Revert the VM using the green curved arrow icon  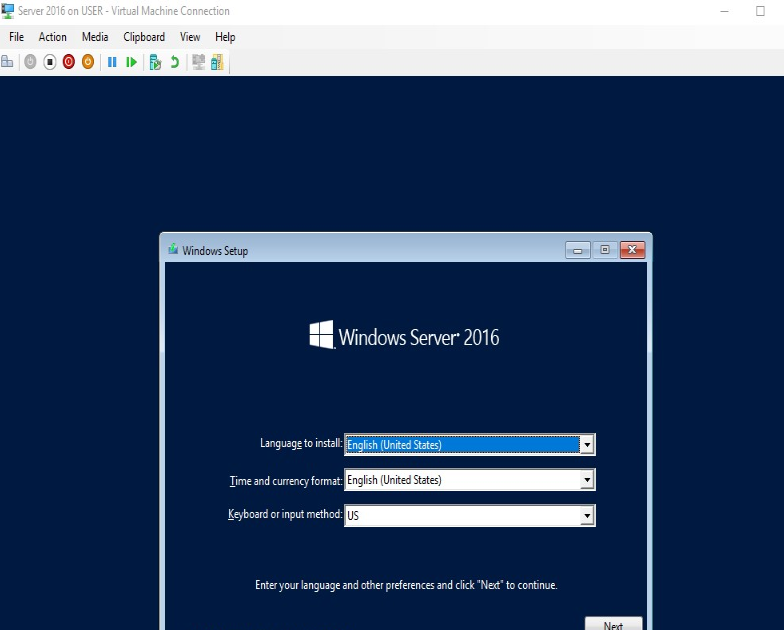coord(174,62)
